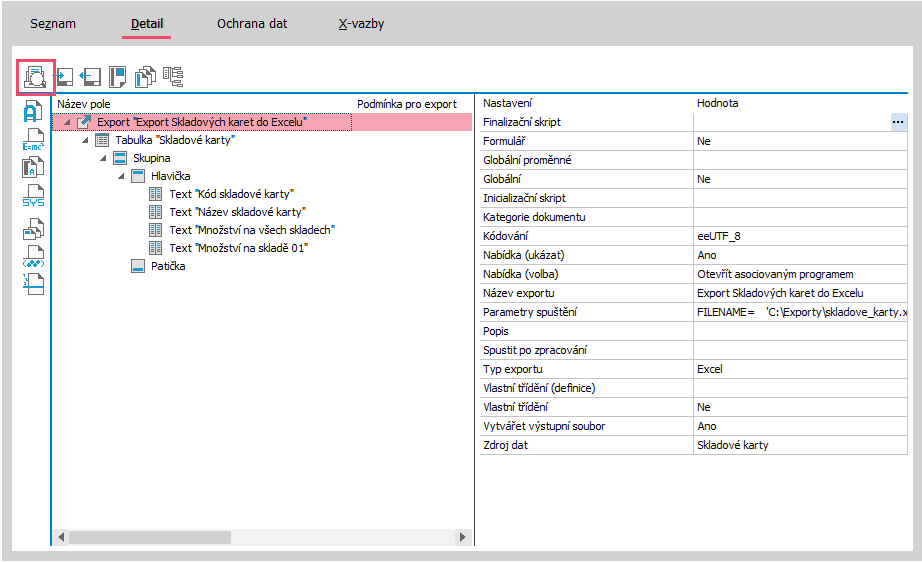Click the sidebar page-break document icon
Screen dimensions: 922x562
pos(33,284)
